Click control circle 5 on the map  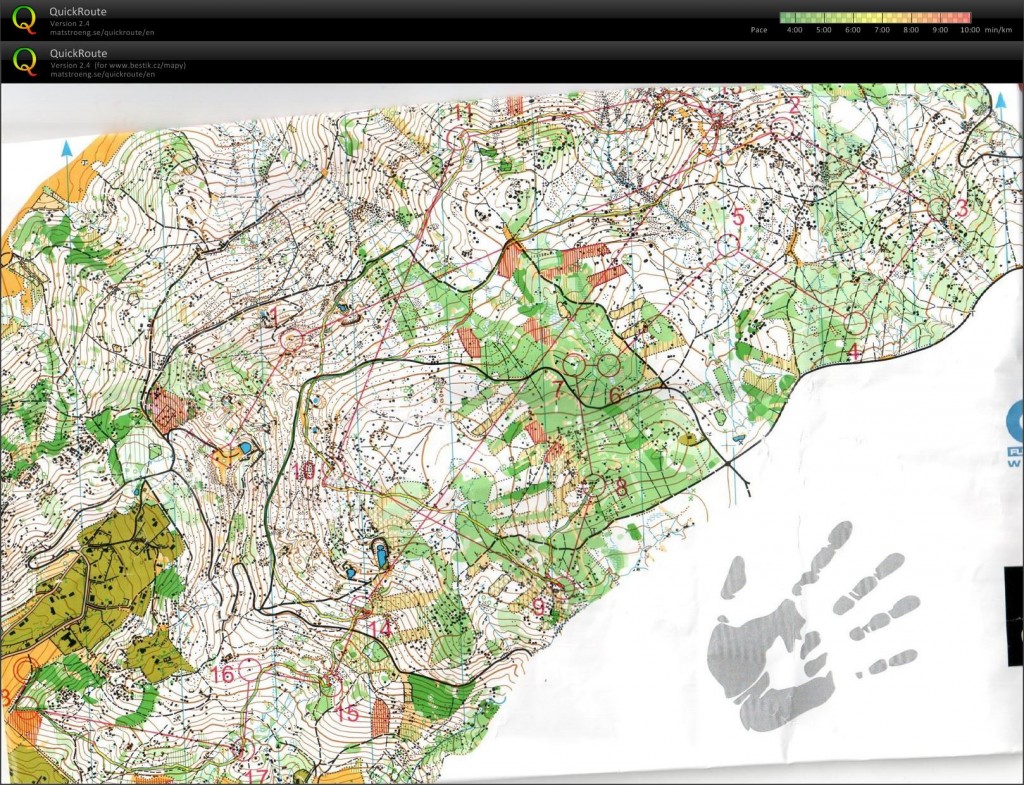click(728, 243)
